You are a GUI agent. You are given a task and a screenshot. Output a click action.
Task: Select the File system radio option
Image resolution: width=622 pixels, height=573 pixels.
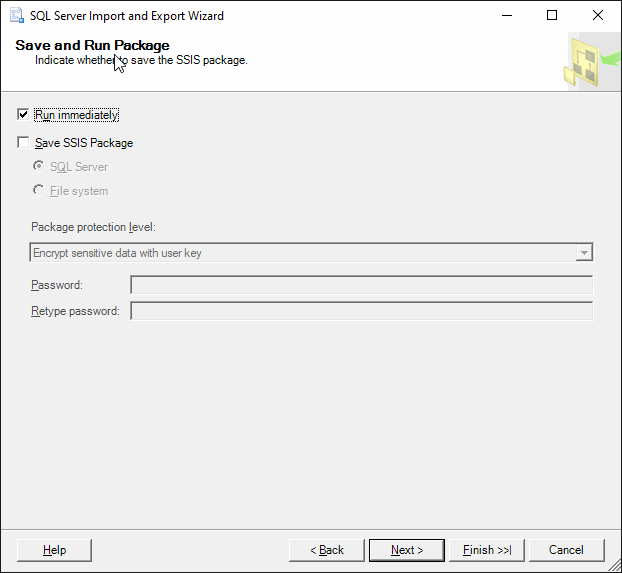[38, 190]
